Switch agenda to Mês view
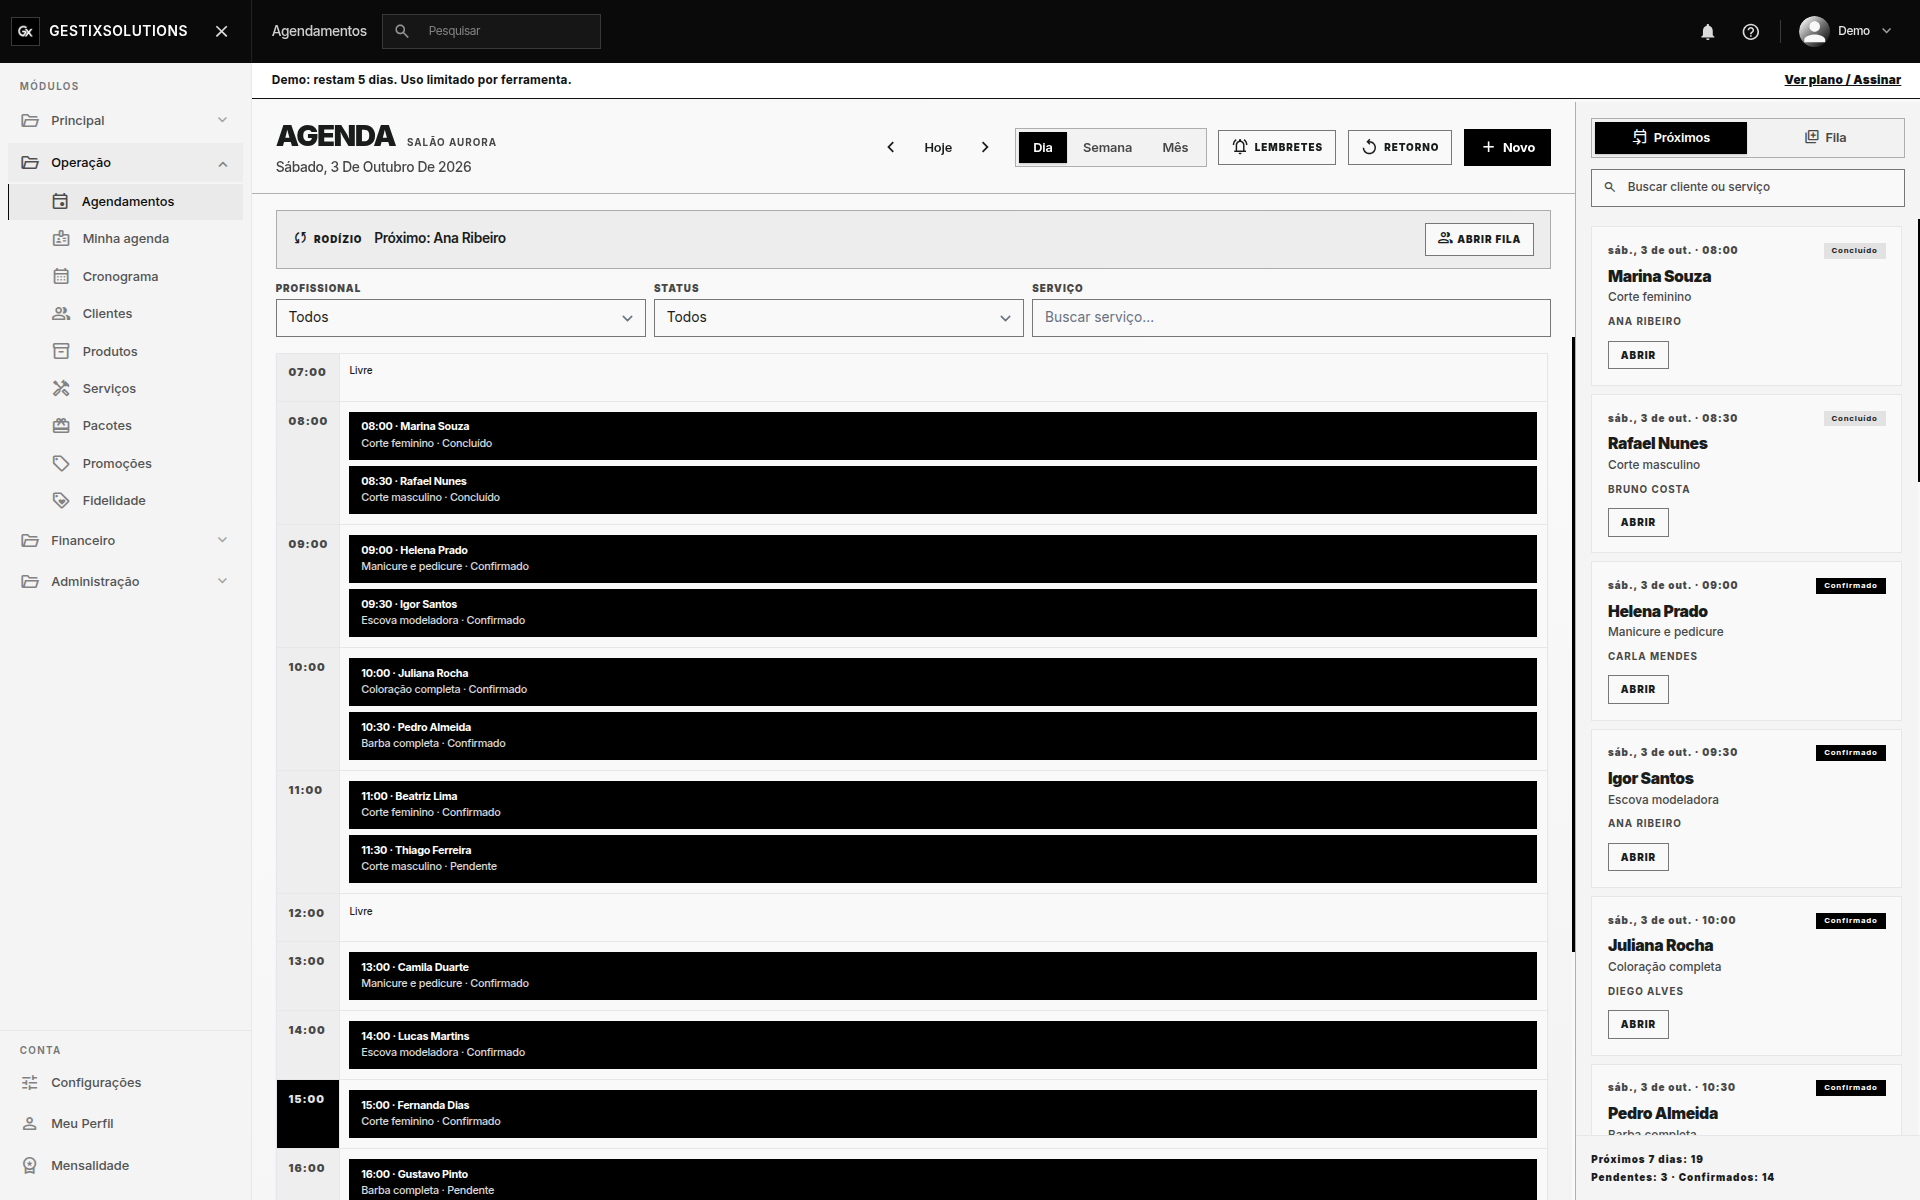 click(x=1175, y=147)
